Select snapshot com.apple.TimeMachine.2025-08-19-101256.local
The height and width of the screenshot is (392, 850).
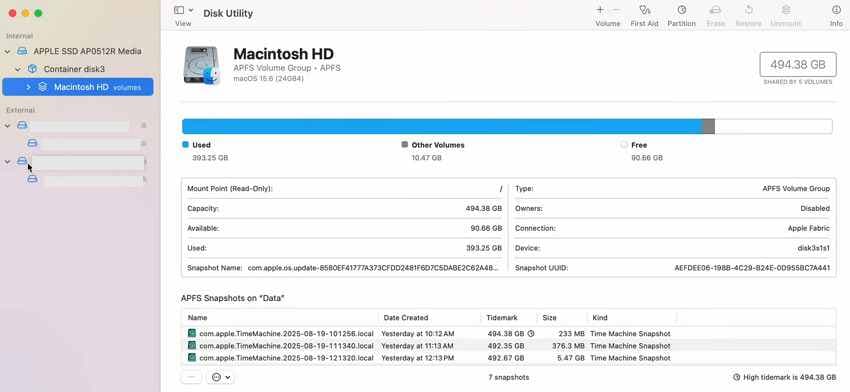pyautogui.click(x=286, y=333)
